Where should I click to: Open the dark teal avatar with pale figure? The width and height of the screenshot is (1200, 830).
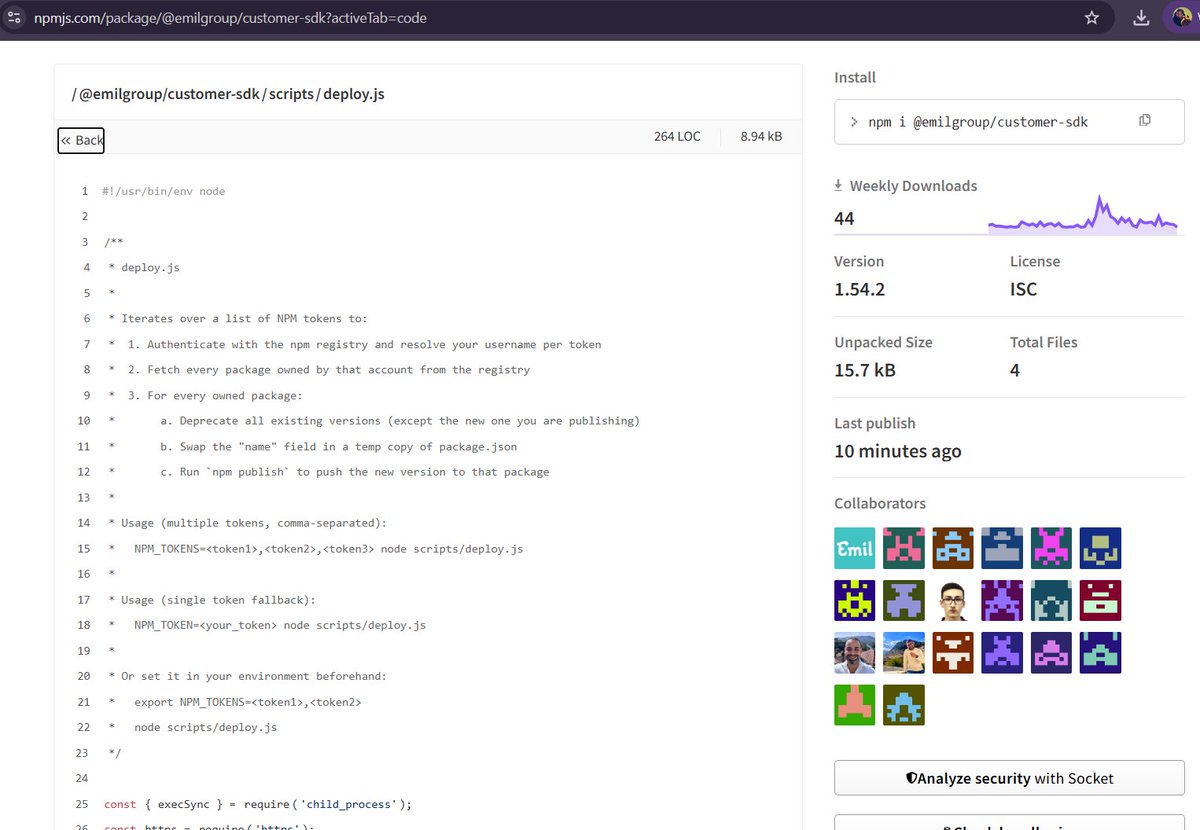(x=1051, y=600)
